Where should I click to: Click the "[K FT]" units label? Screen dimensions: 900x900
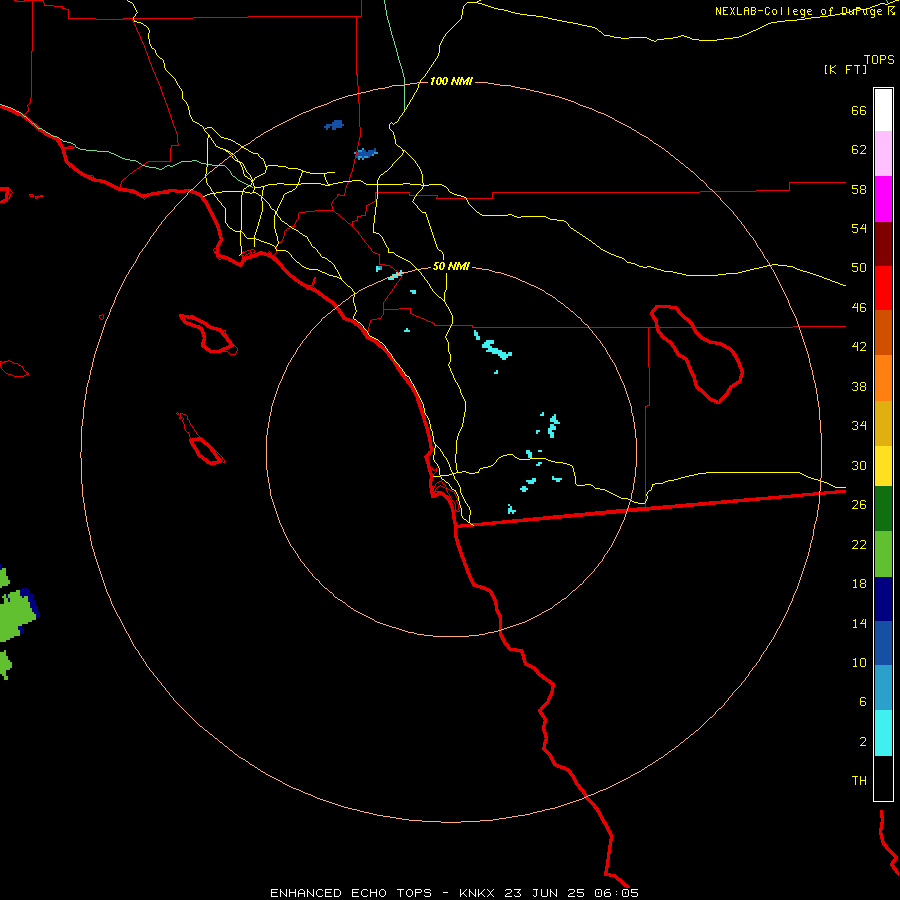[845, 69]
